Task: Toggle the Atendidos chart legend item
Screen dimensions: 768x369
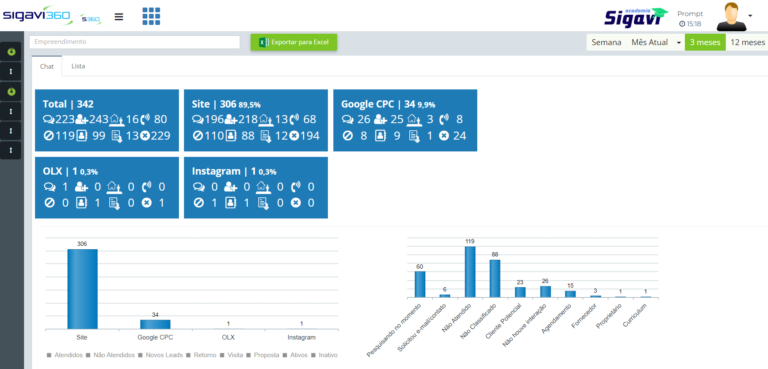Action: click(65, 355)
